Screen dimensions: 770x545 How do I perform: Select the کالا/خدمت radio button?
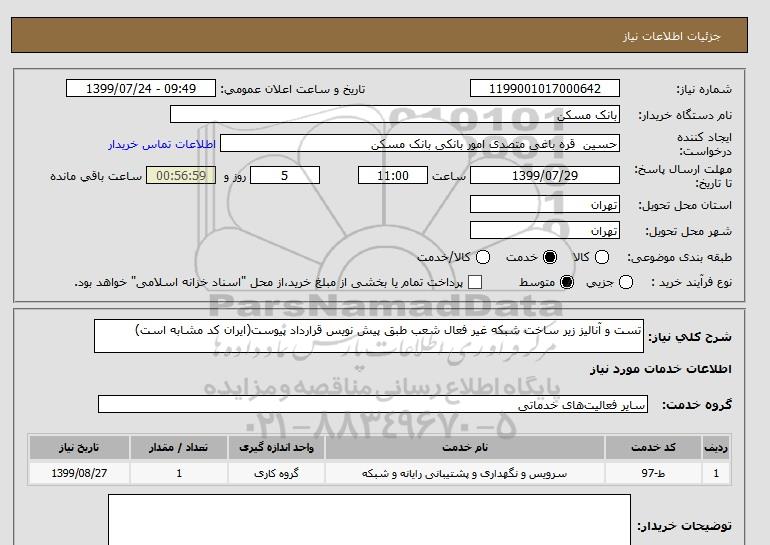pos(483,257)
